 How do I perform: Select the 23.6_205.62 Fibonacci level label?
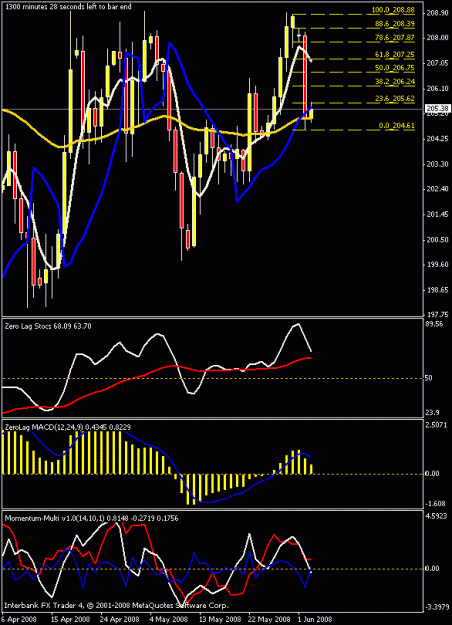coord(394,98)
